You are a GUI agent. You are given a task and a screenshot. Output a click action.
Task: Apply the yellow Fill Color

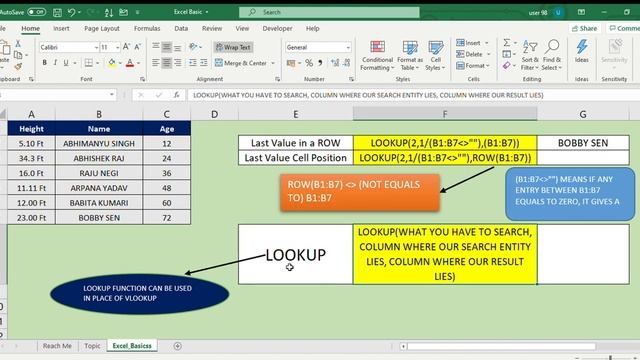pos(111,63)
